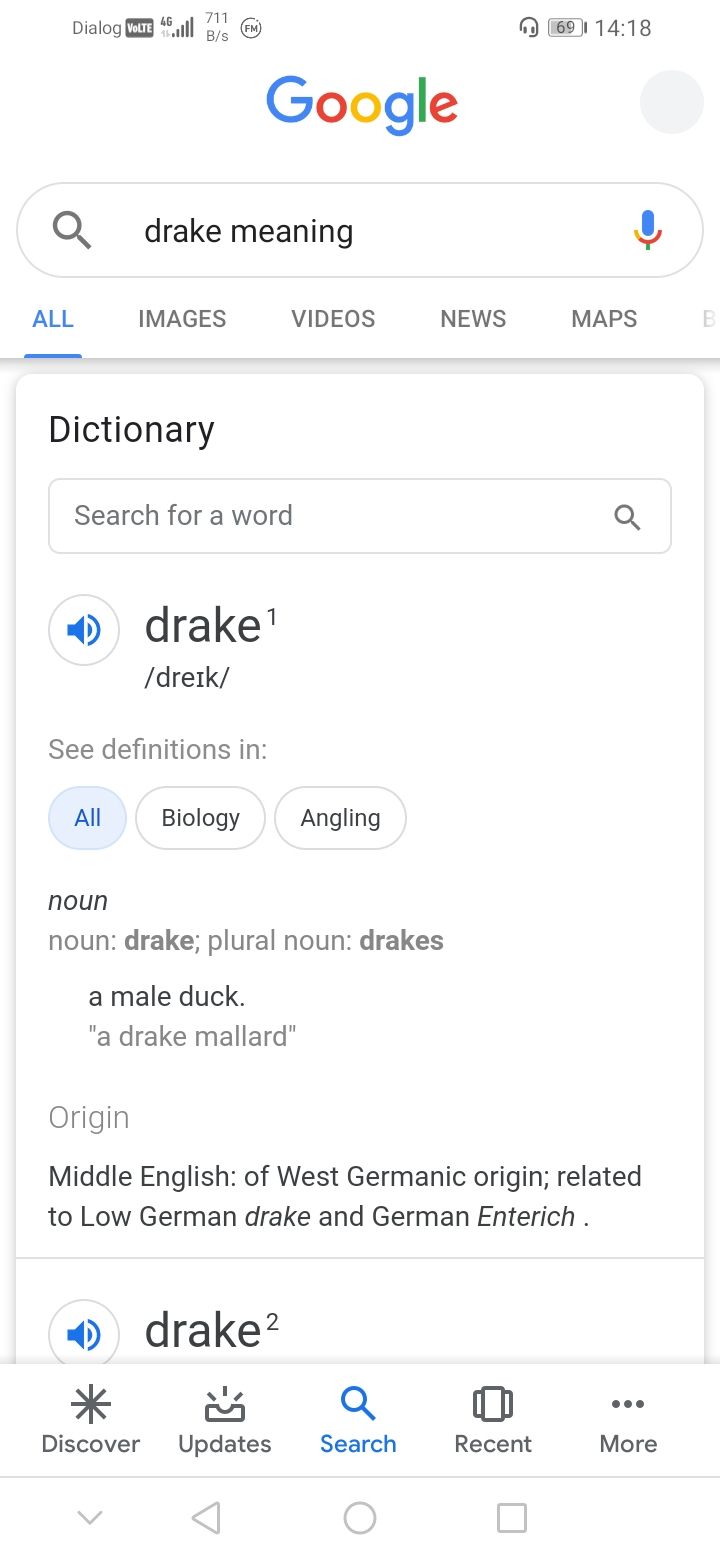Screen dimensions: 720x1560
Task: Play pronunciation audio for drake²
Action: point(84,1332)
